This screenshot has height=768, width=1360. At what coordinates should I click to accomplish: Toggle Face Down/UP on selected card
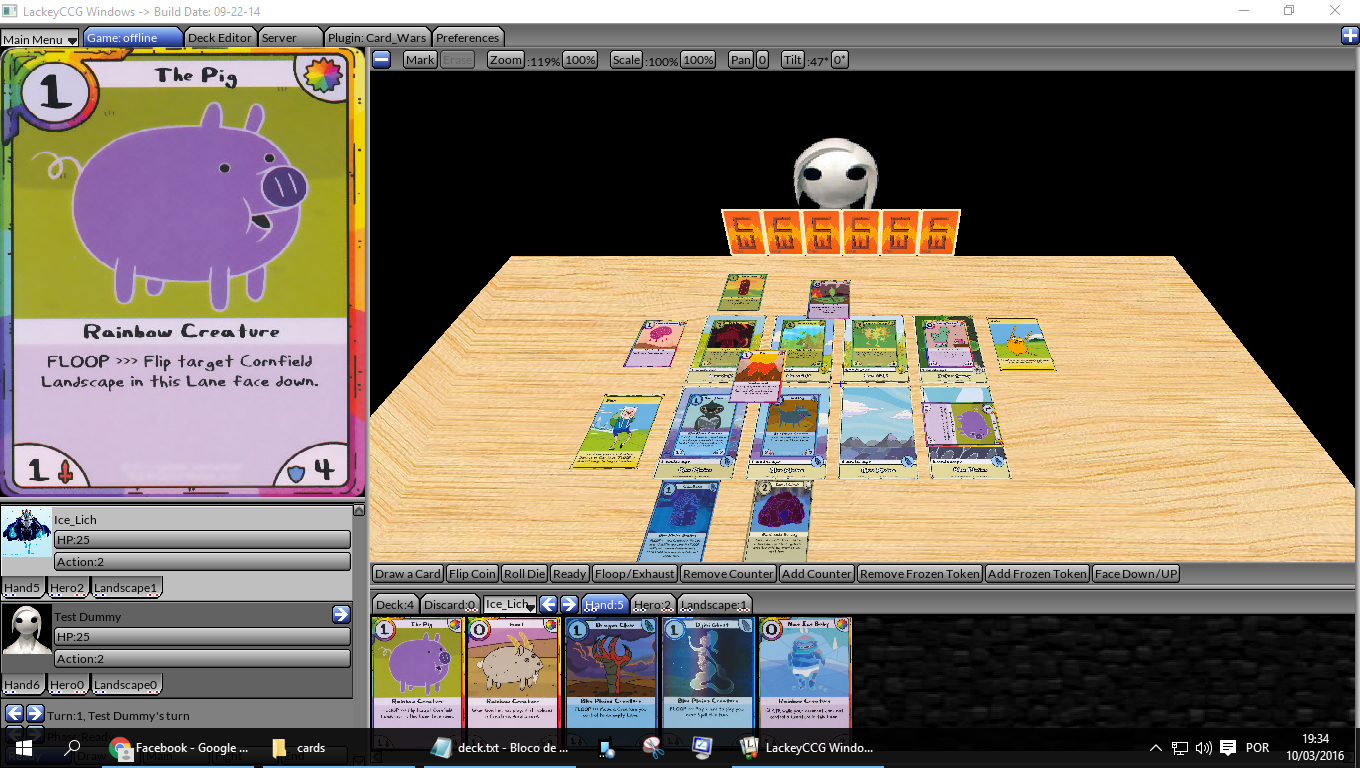1136,573
